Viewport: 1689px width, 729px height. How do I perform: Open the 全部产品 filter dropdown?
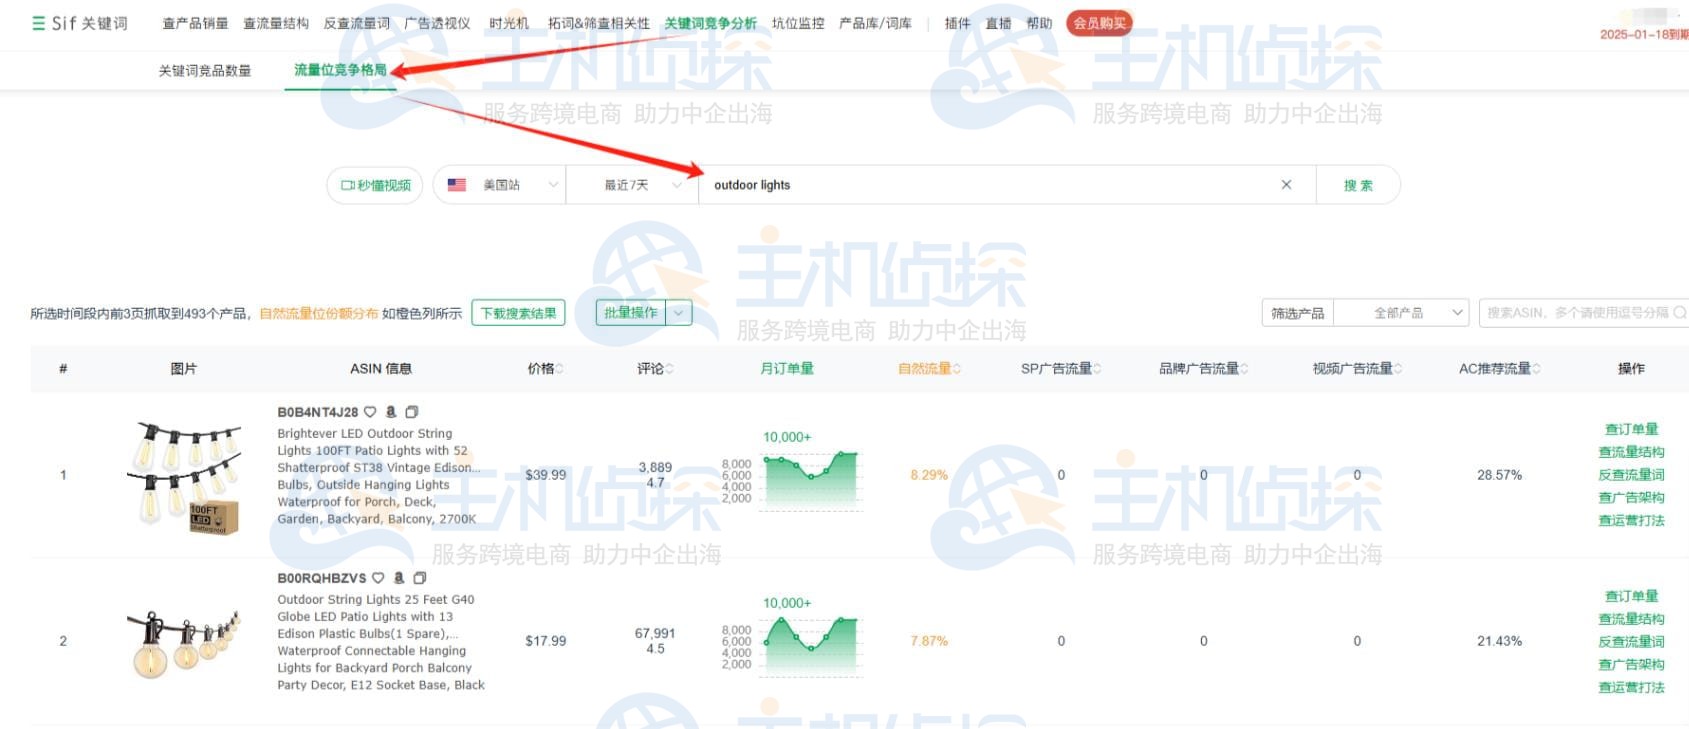click(x=1401, y=313)
